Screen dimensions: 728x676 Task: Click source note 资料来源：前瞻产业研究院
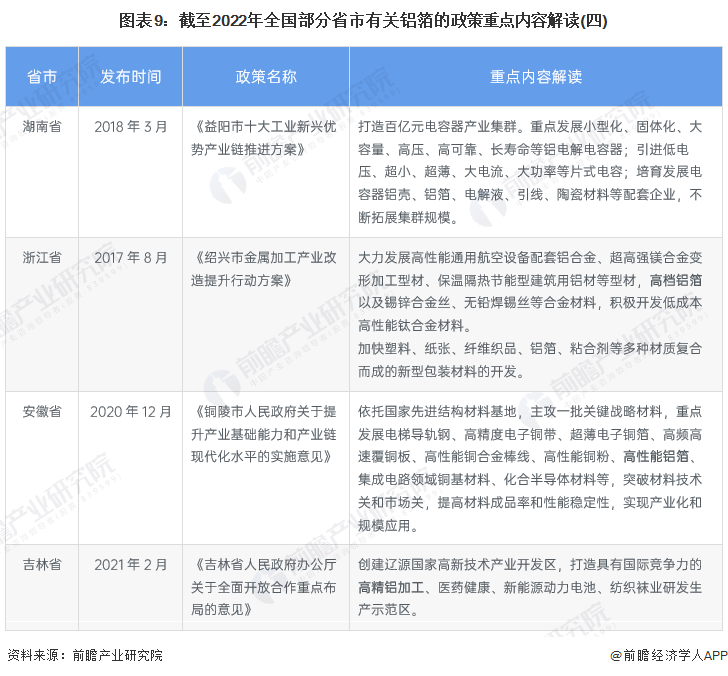point(85,655)
